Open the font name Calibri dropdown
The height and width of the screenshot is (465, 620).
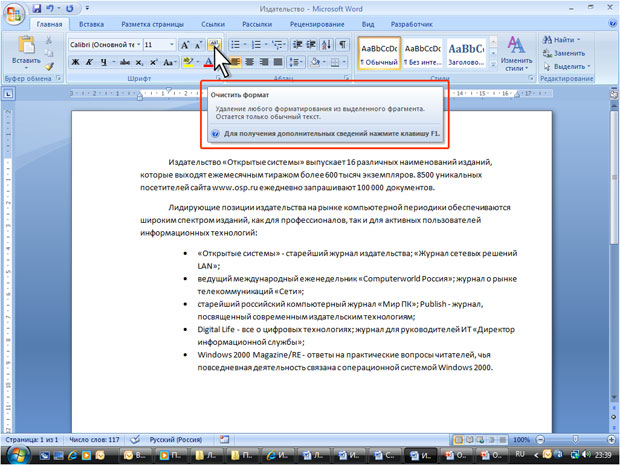click(x=138, y=45)
